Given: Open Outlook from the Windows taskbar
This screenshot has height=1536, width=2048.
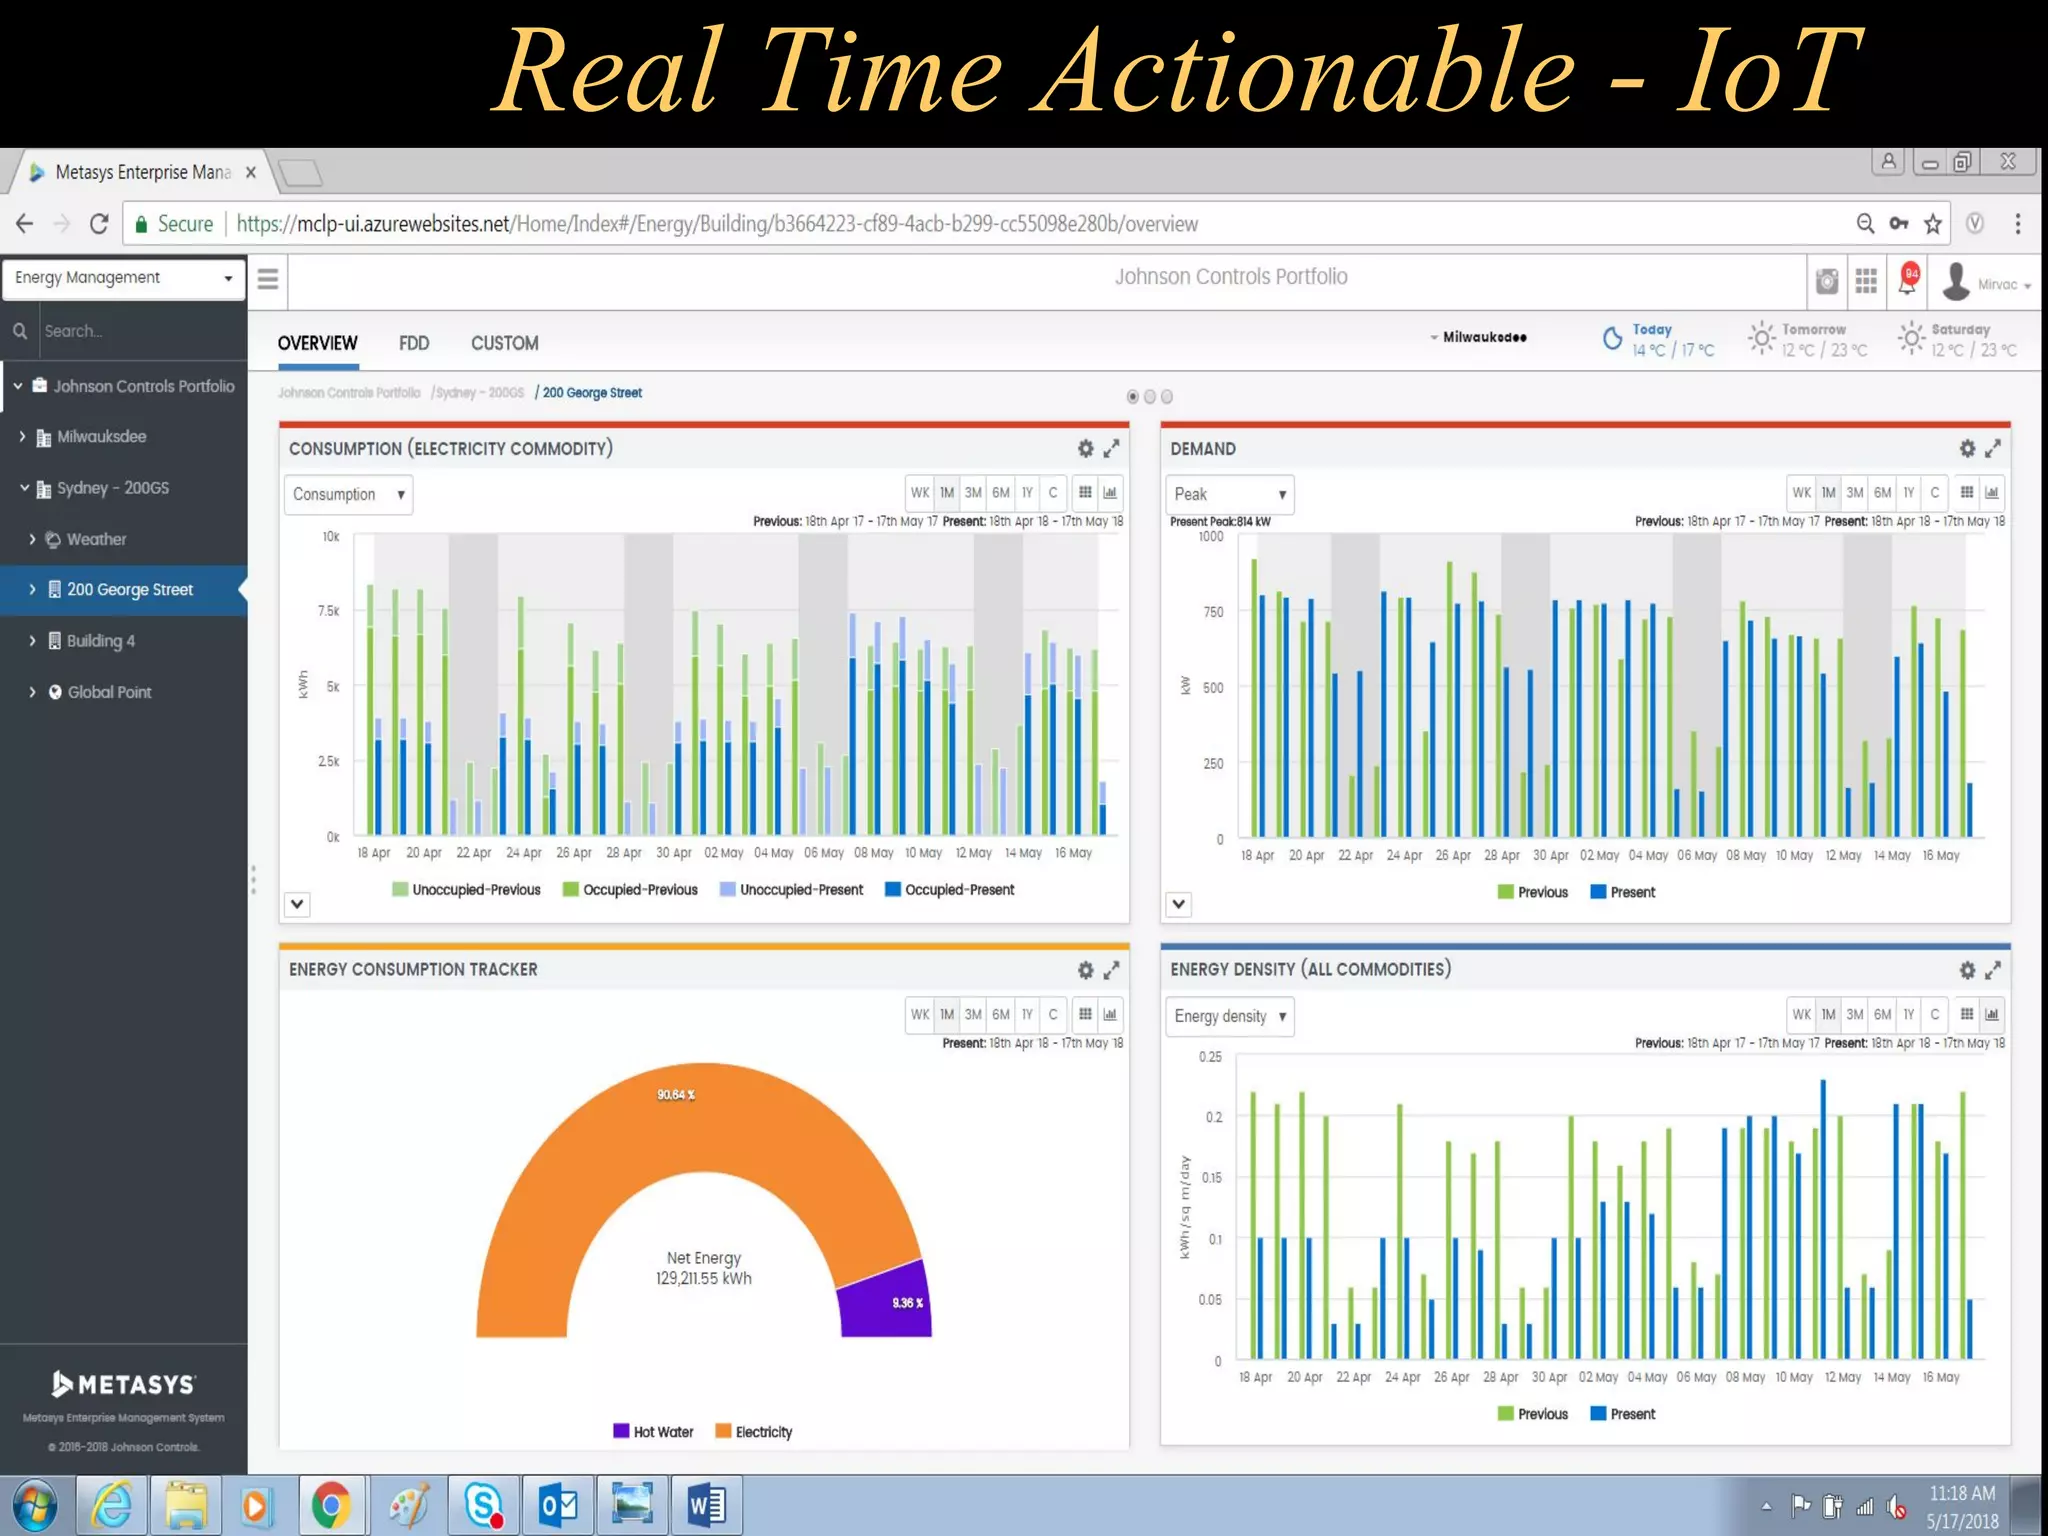Looking at the screenshot, I should pyautogui.click(x=558, y=1505).
